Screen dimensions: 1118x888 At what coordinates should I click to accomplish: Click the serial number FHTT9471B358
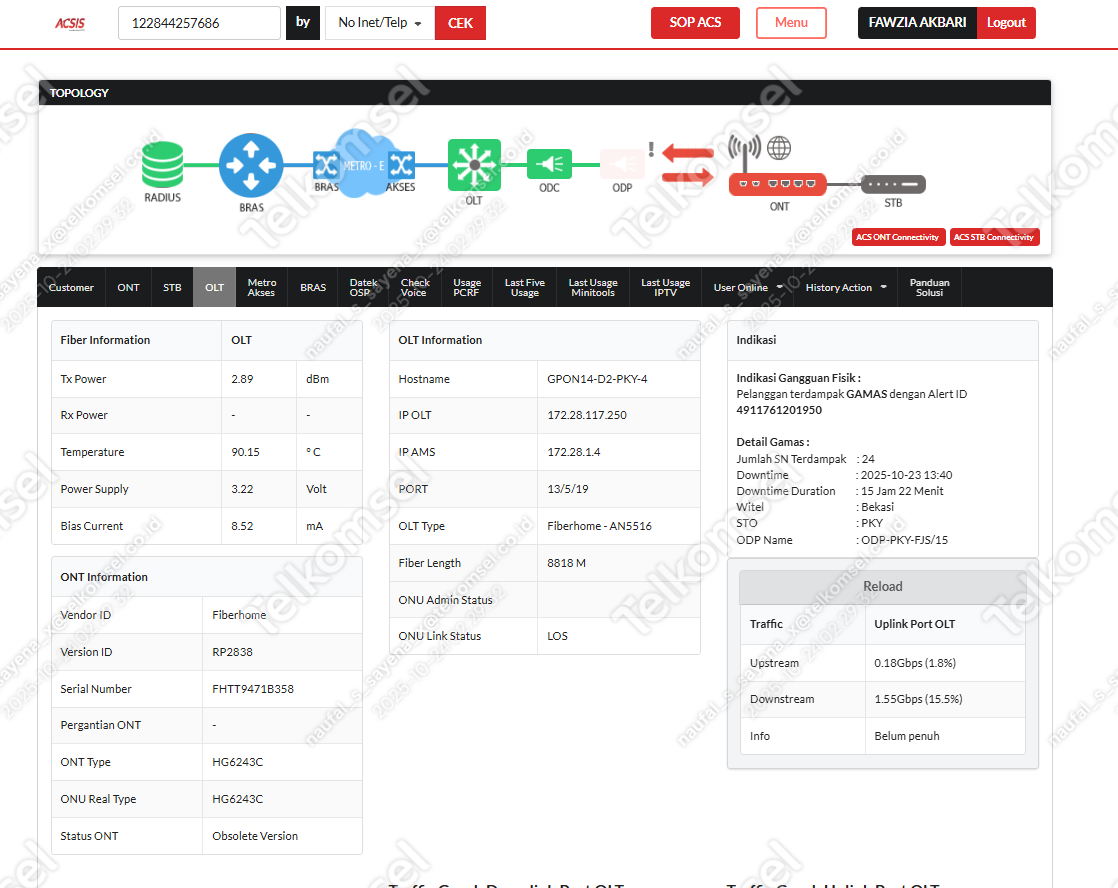pyautogui.click(x=253, y=689)
